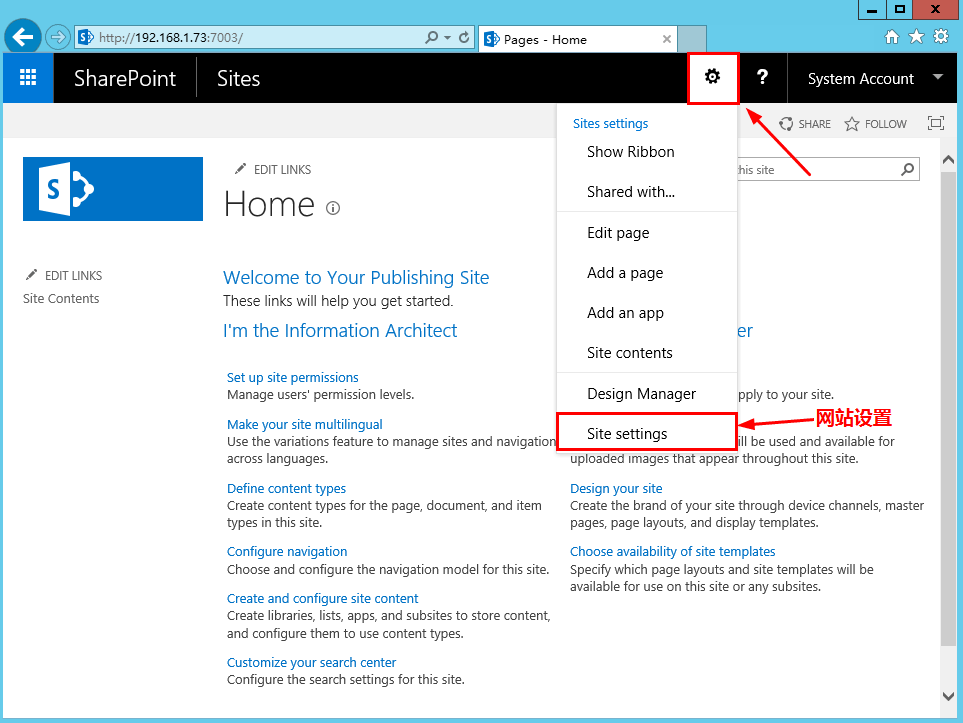Open Site settings from the menu
This screenshot has width=963, height=723.
[647, 434]
